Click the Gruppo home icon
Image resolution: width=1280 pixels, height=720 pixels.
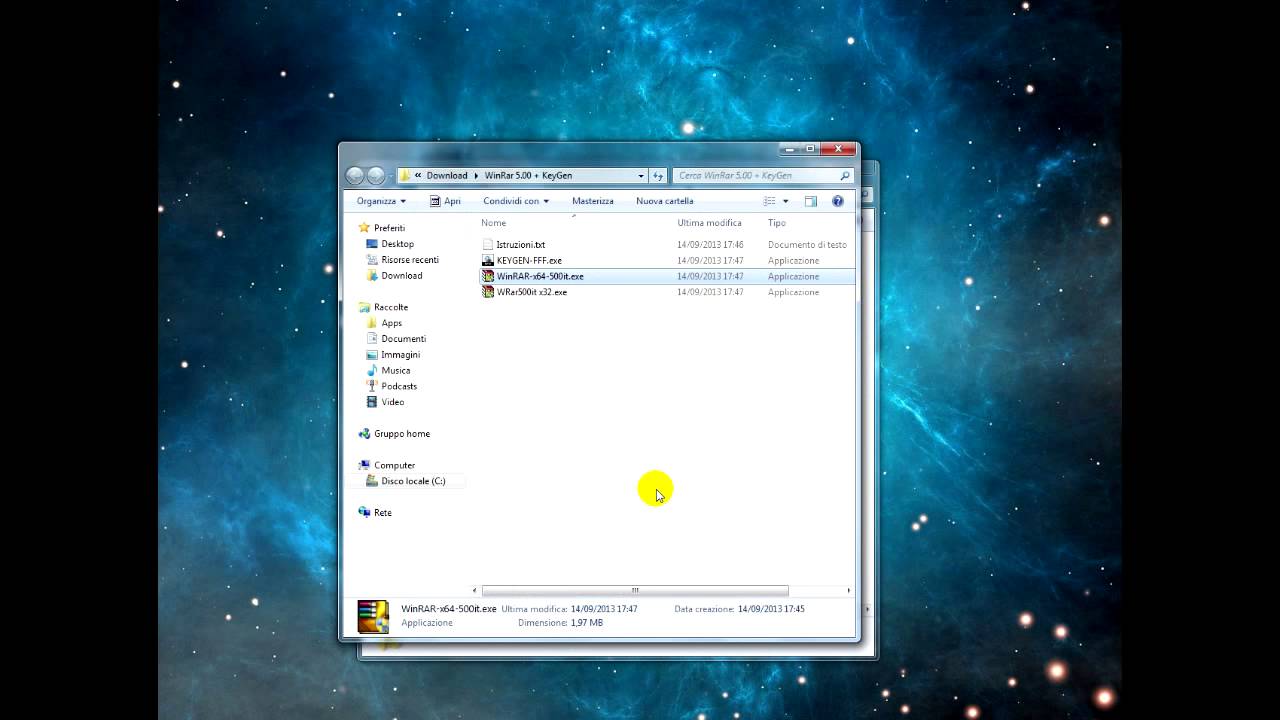[x=365, y=434]
